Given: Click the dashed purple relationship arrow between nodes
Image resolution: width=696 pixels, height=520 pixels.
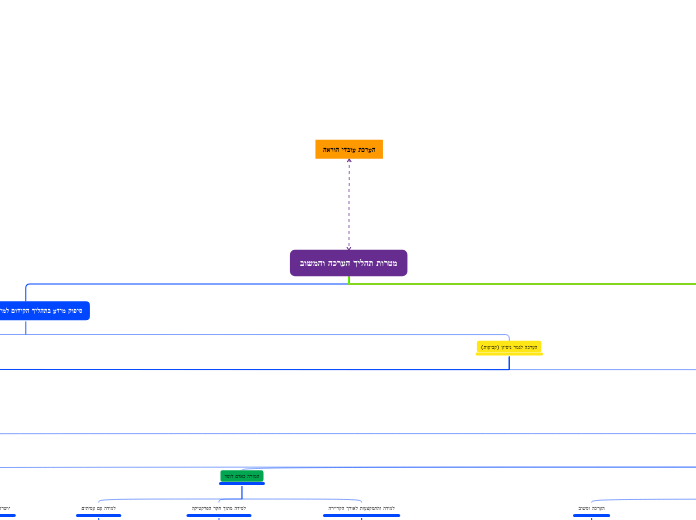Looking at the screenshot, I should tap(349, 204).
